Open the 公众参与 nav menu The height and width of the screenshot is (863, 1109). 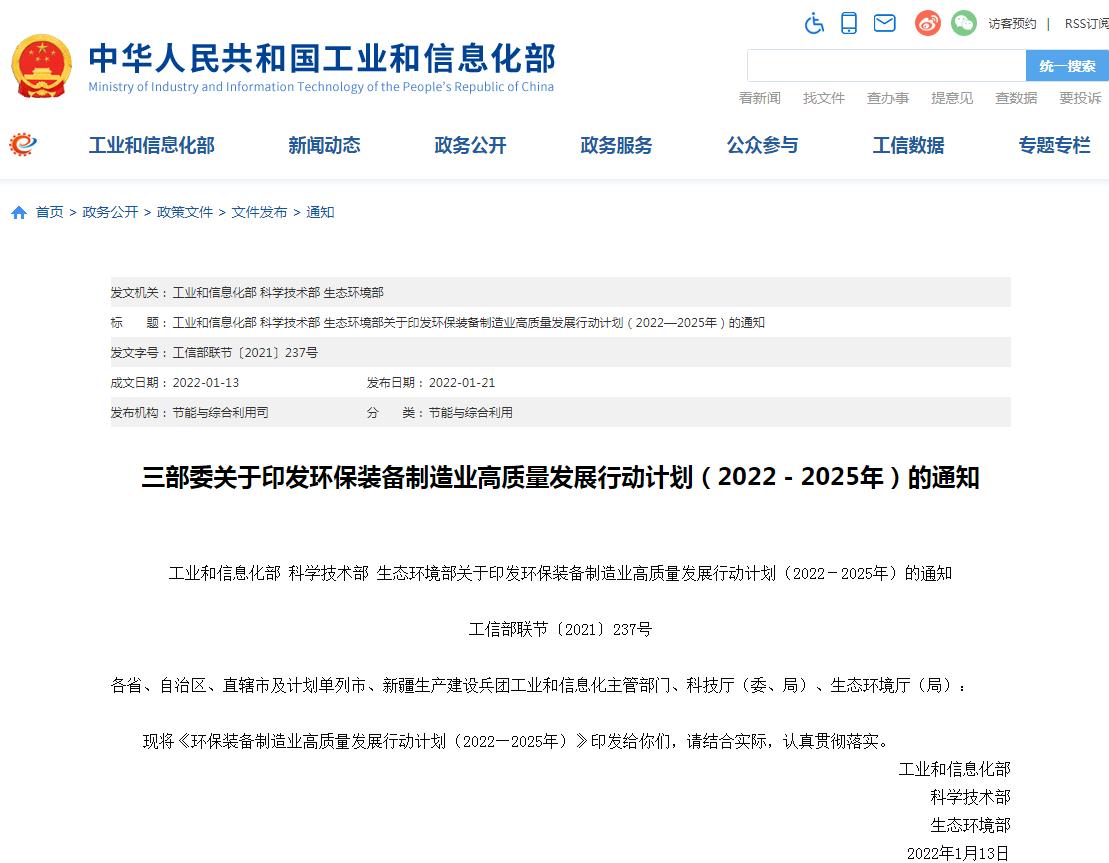point(762,145)
